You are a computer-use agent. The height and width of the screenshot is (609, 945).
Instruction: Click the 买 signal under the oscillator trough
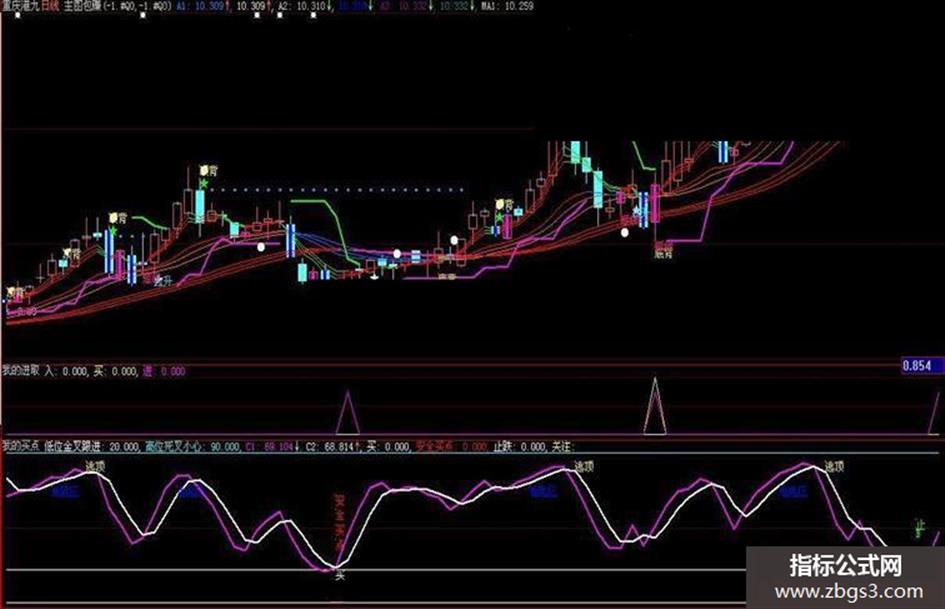339,576
